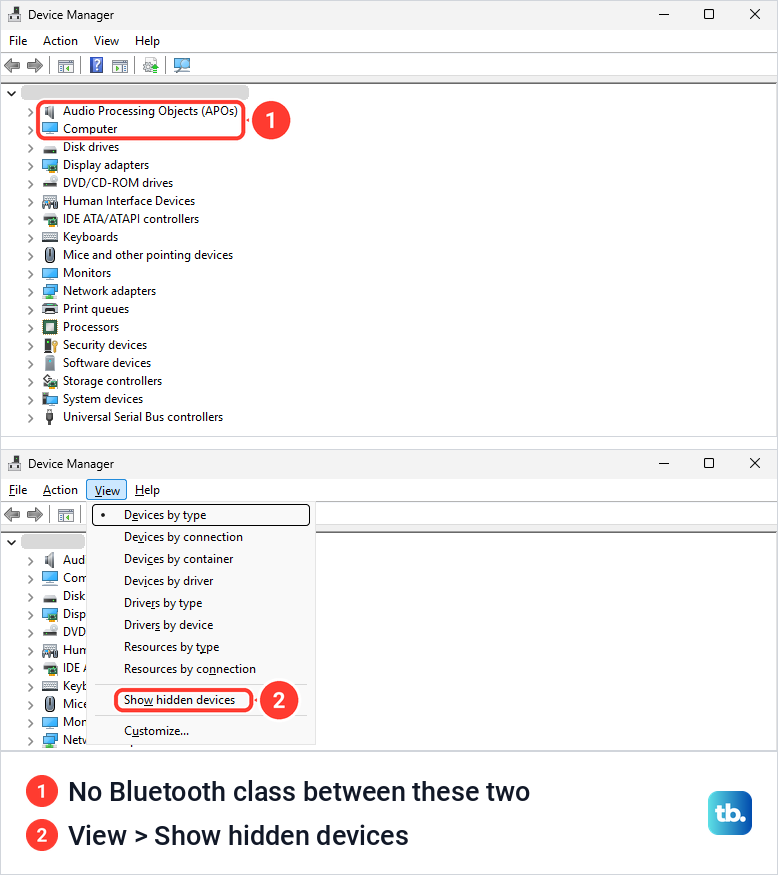Image resolution: width=778 pixels, height=875 pixels.
Task: Expand Network adapters in top window
Action: (31, 291)
